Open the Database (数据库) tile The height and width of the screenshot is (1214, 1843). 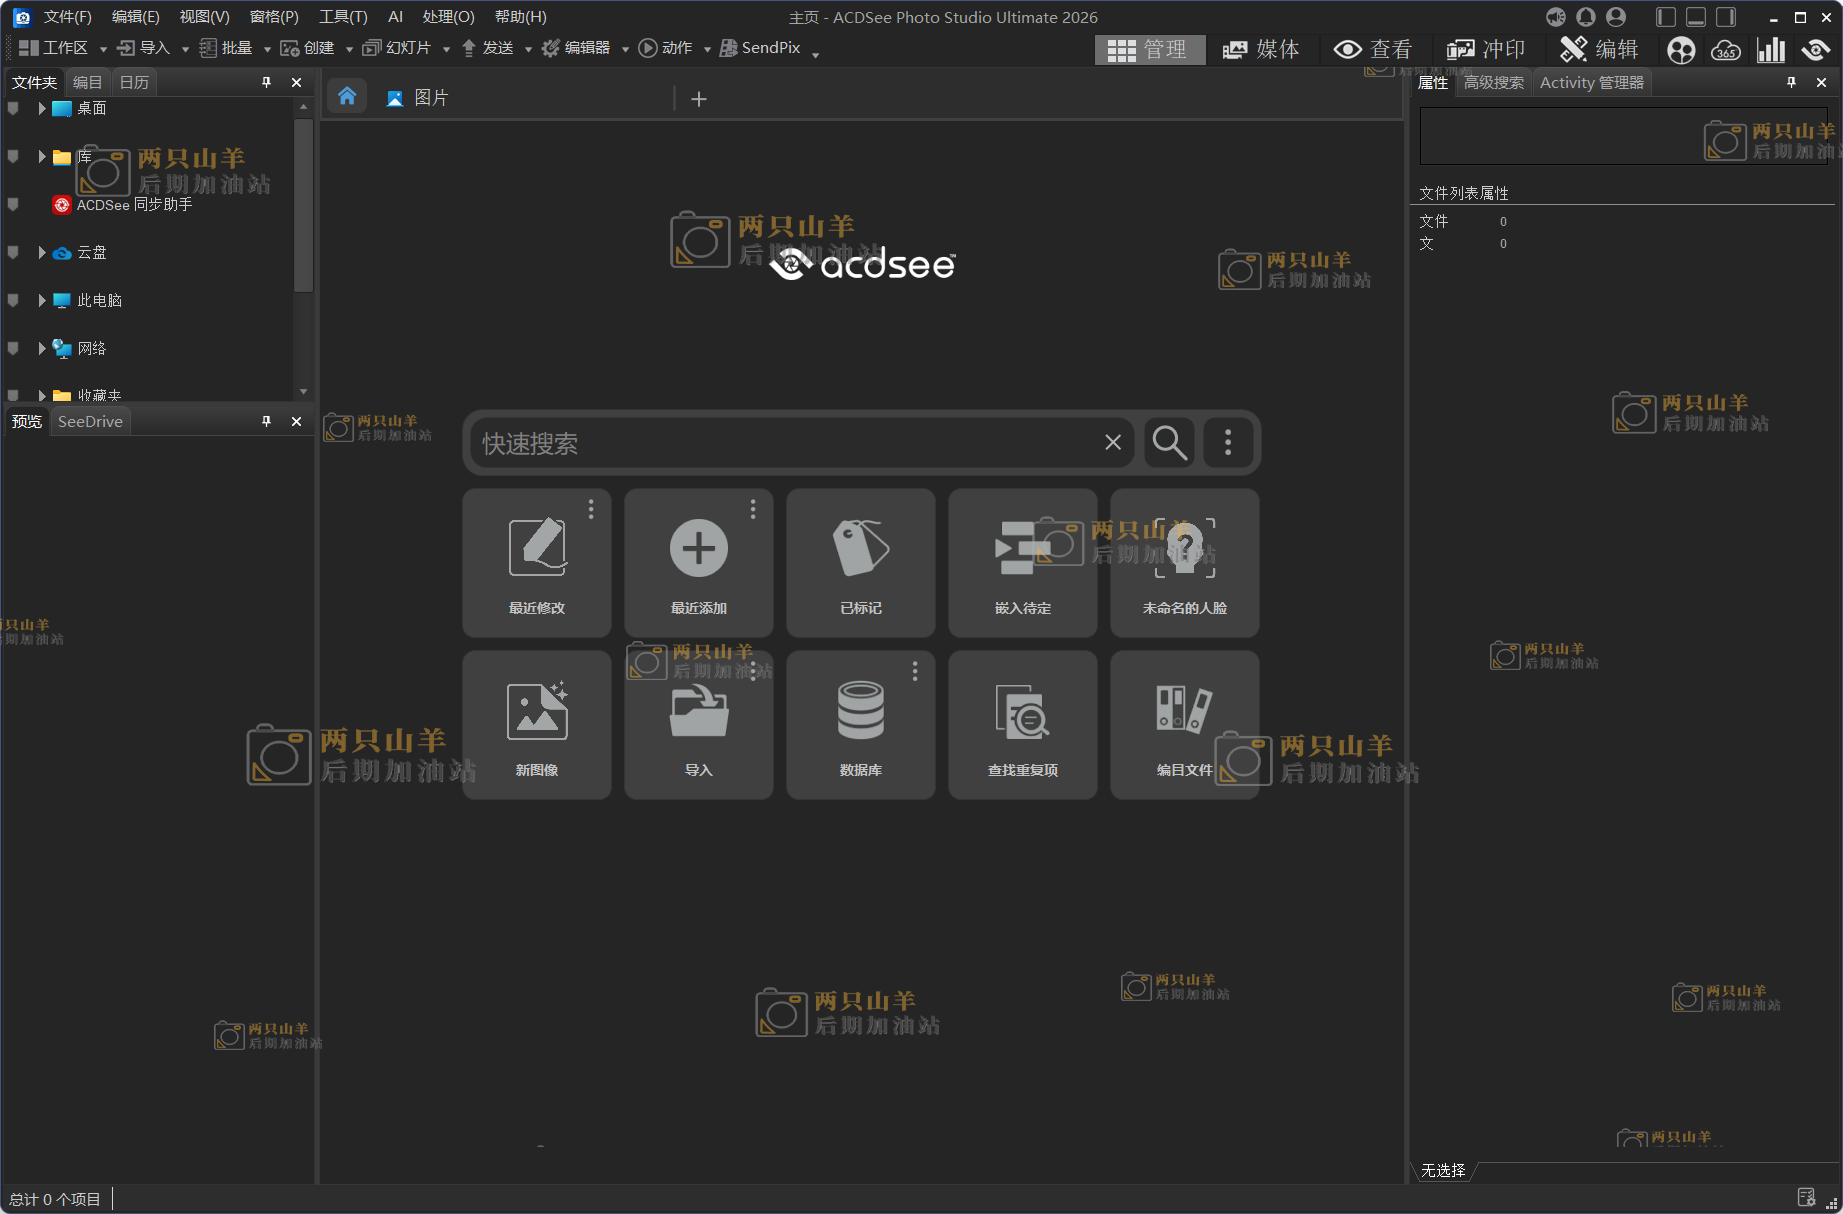click(860, 724)
